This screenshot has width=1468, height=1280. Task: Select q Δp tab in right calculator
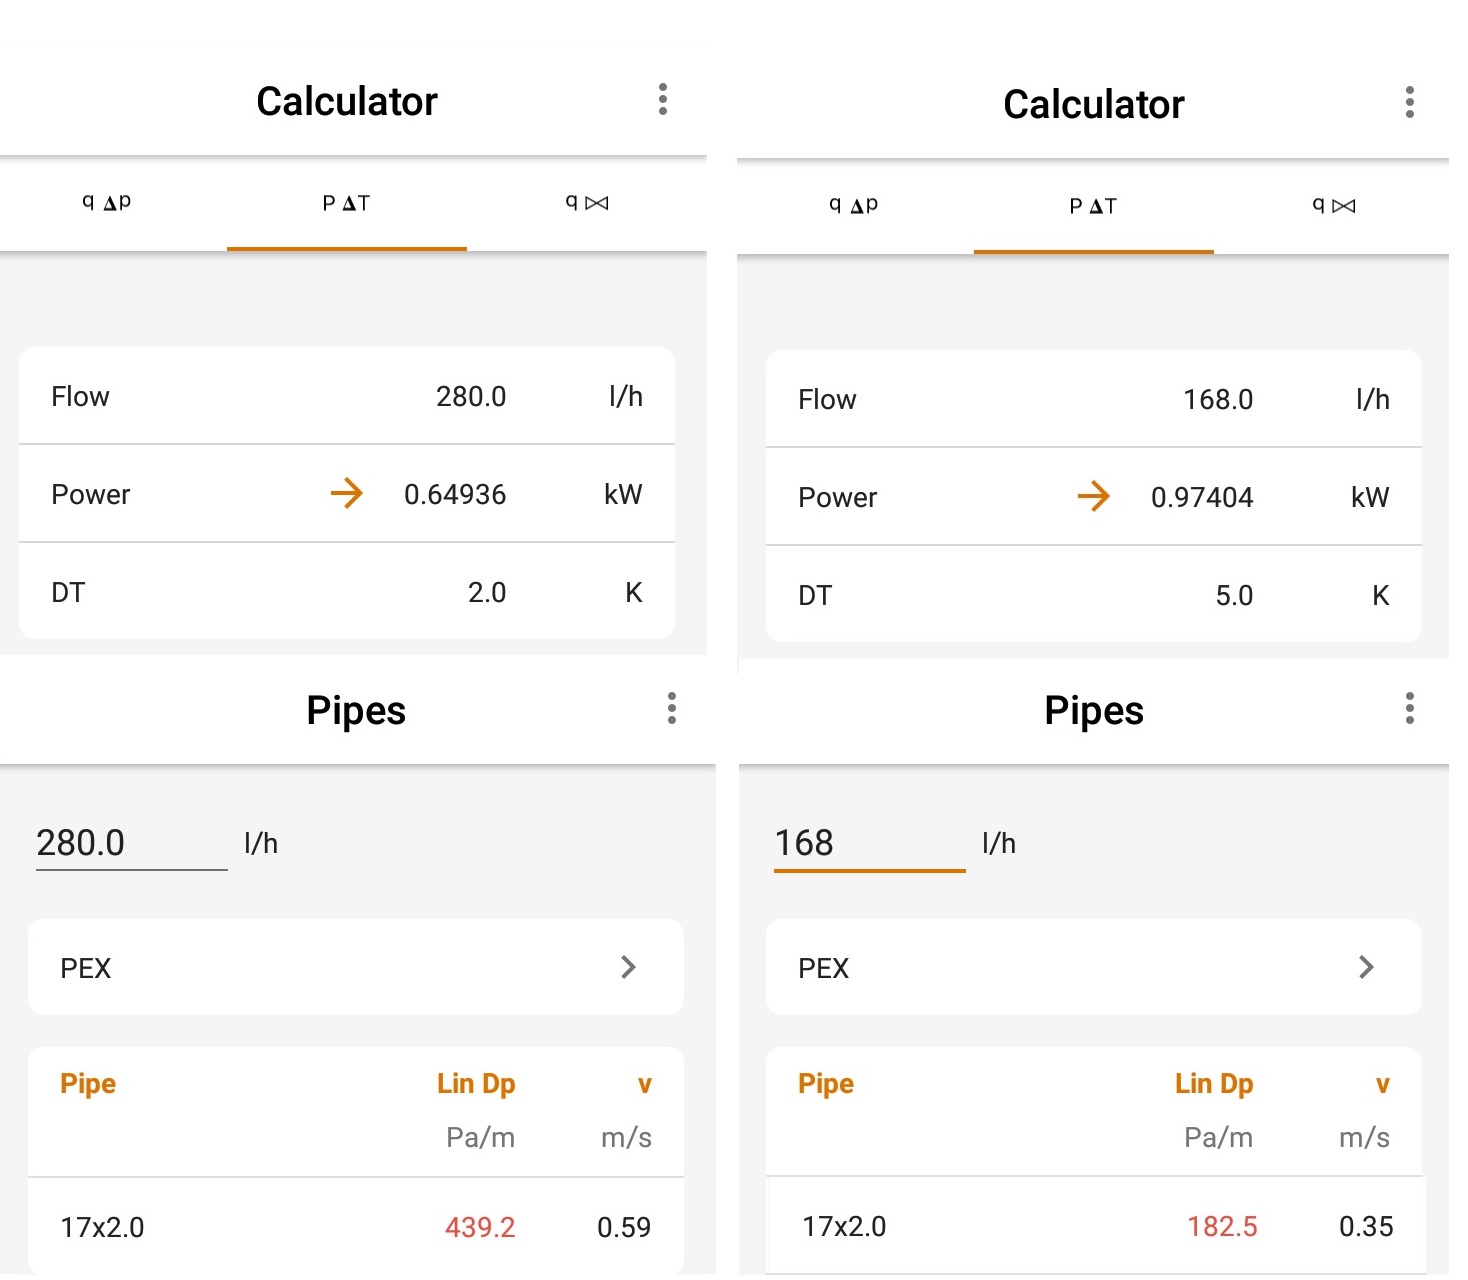click(x=854, y=206)
